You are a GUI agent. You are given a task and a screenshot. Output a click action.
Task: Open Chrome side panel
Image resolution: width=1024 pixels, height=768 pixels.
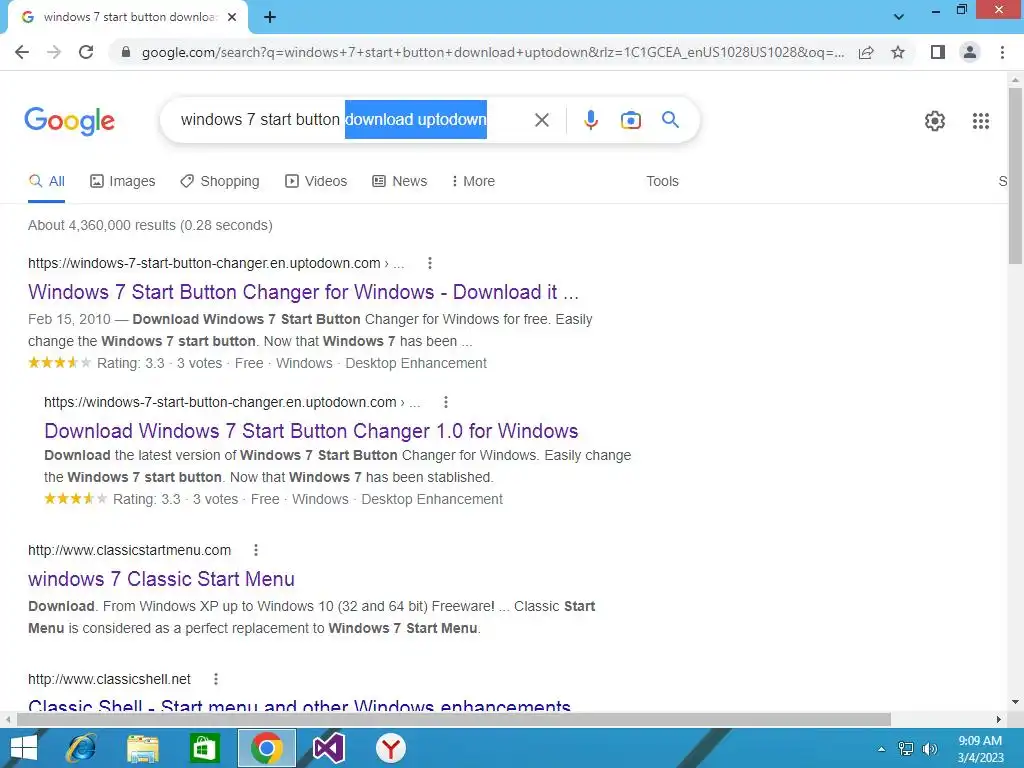tap(938, 52)
